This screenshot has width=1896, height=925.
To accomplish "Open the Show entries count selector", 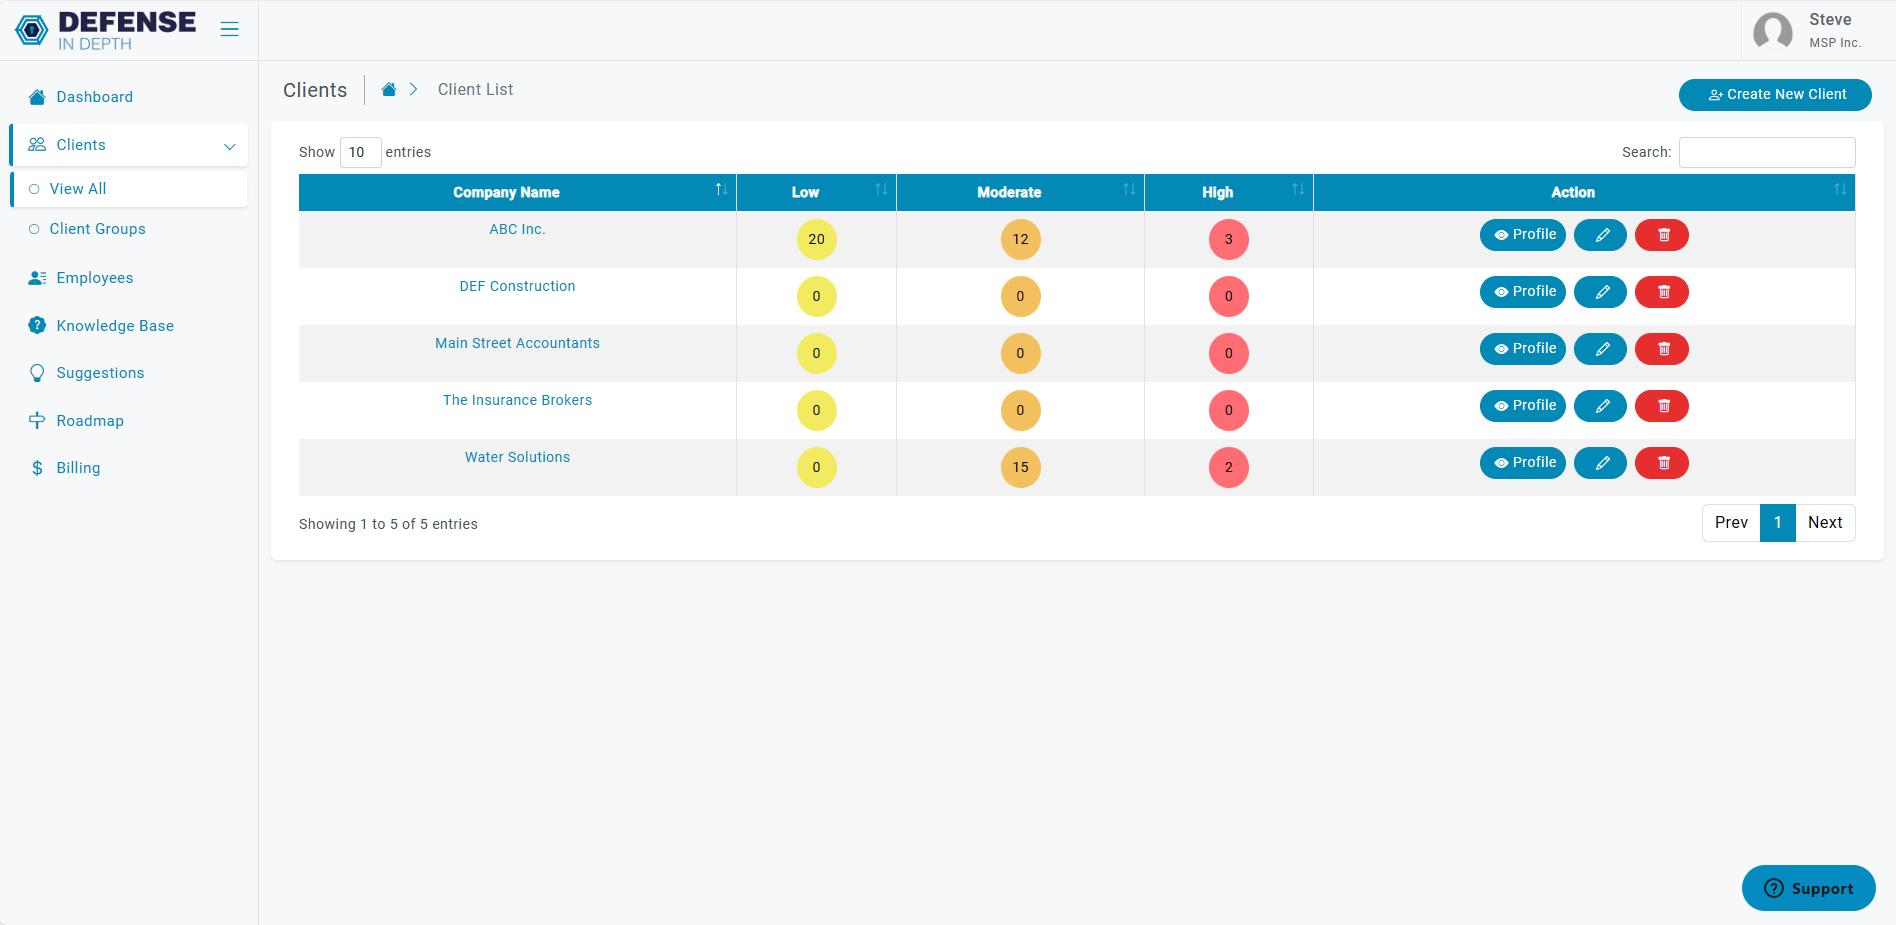I will (x=360, y=152).
